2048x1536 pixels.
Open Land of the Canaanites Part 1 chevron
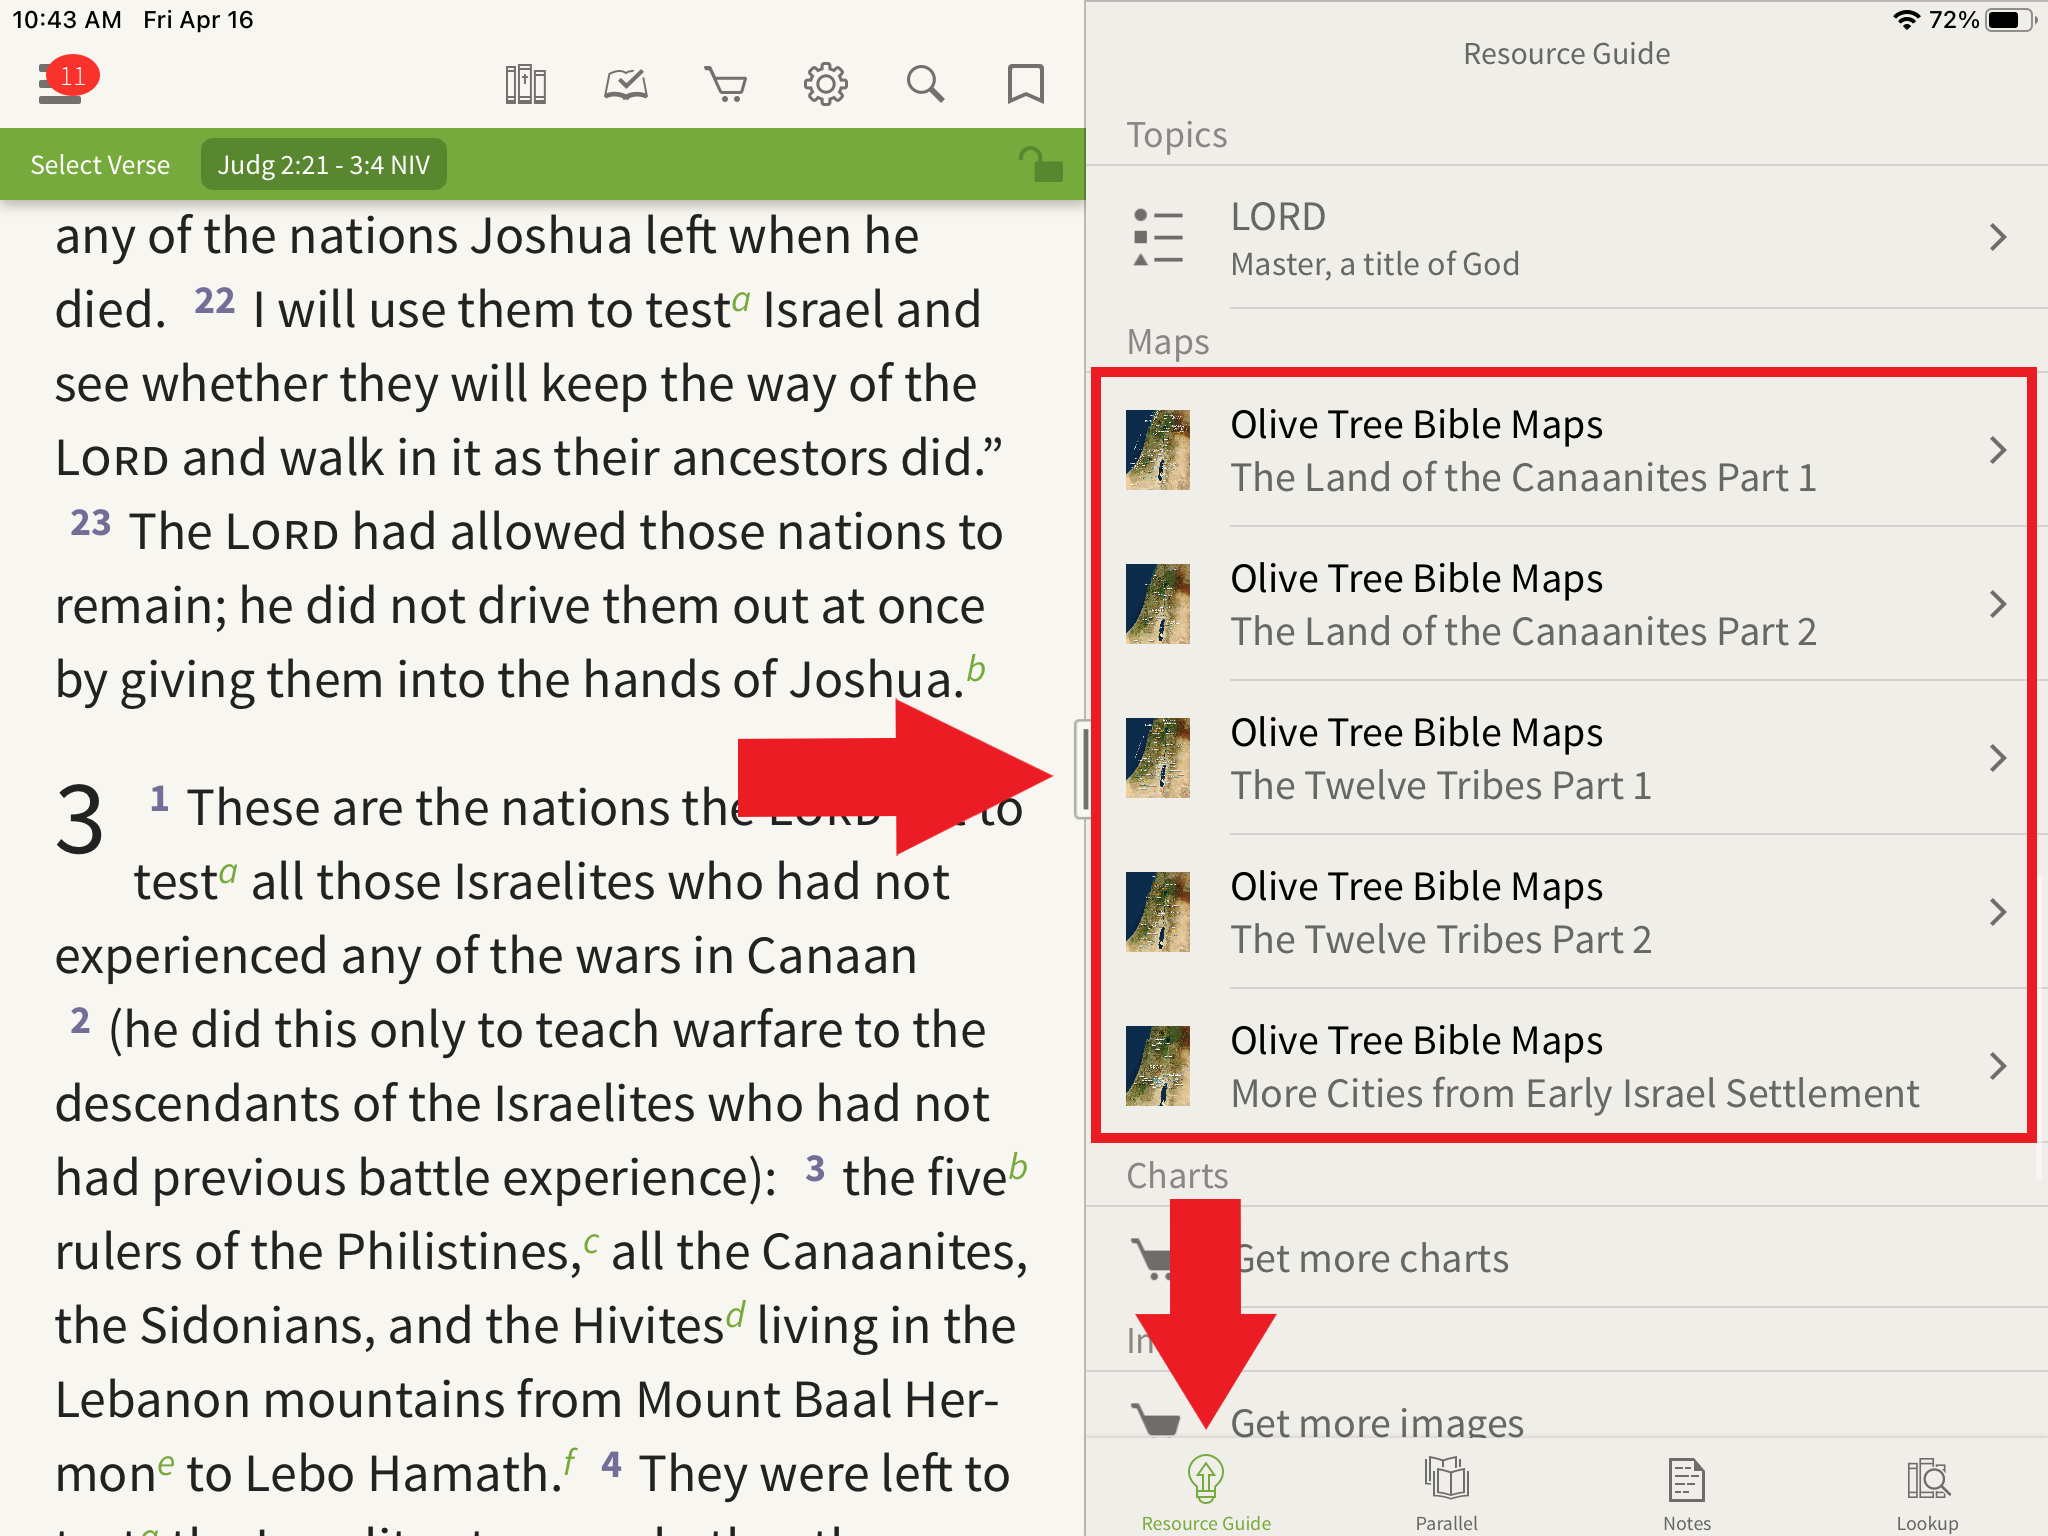tap(1997, 451)
